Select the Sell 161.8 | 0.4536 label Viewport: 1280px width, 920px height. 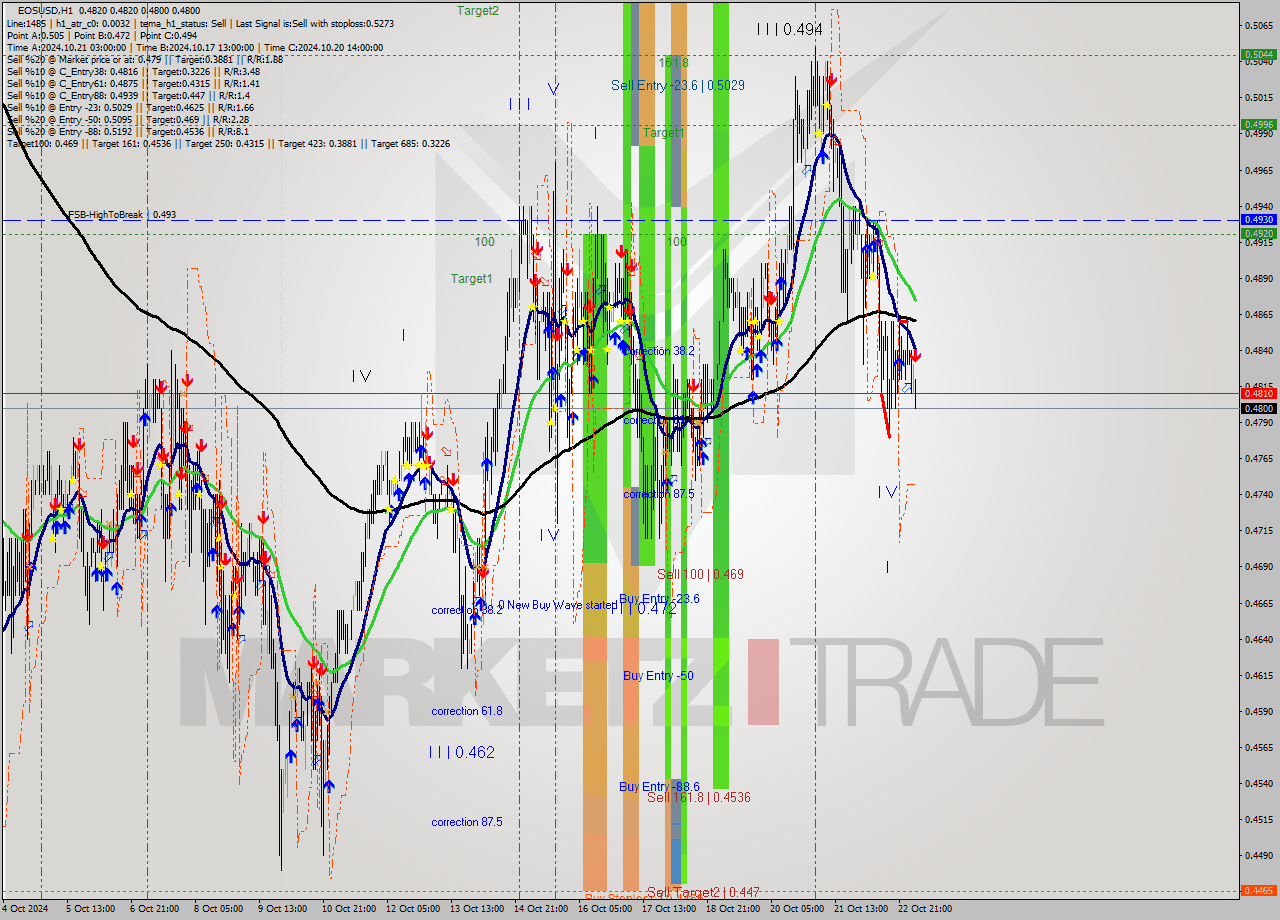tap(698, 798)
